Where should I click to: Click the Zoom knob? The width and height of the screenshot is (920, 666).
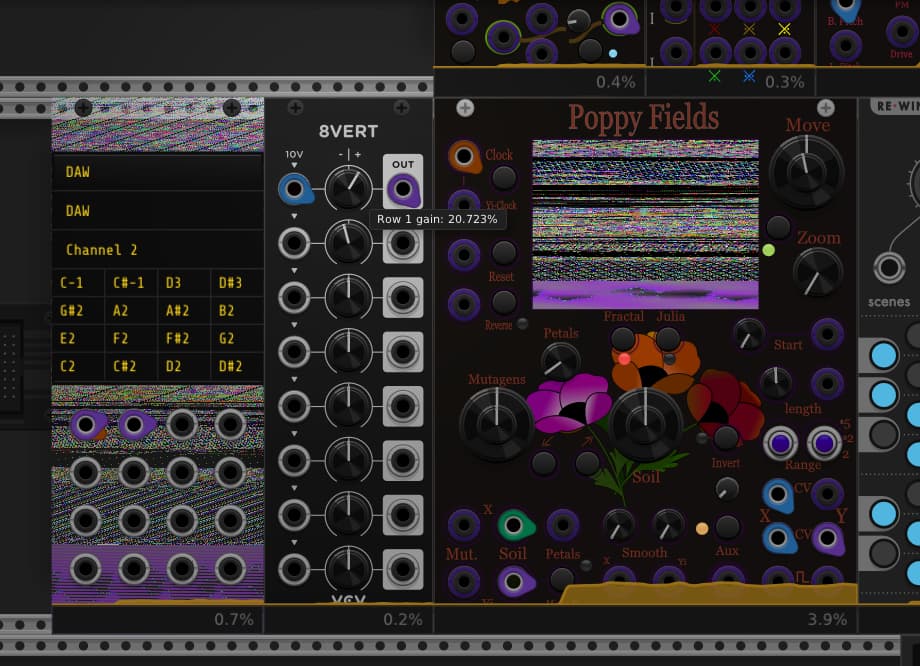click(x=818, y=271)
